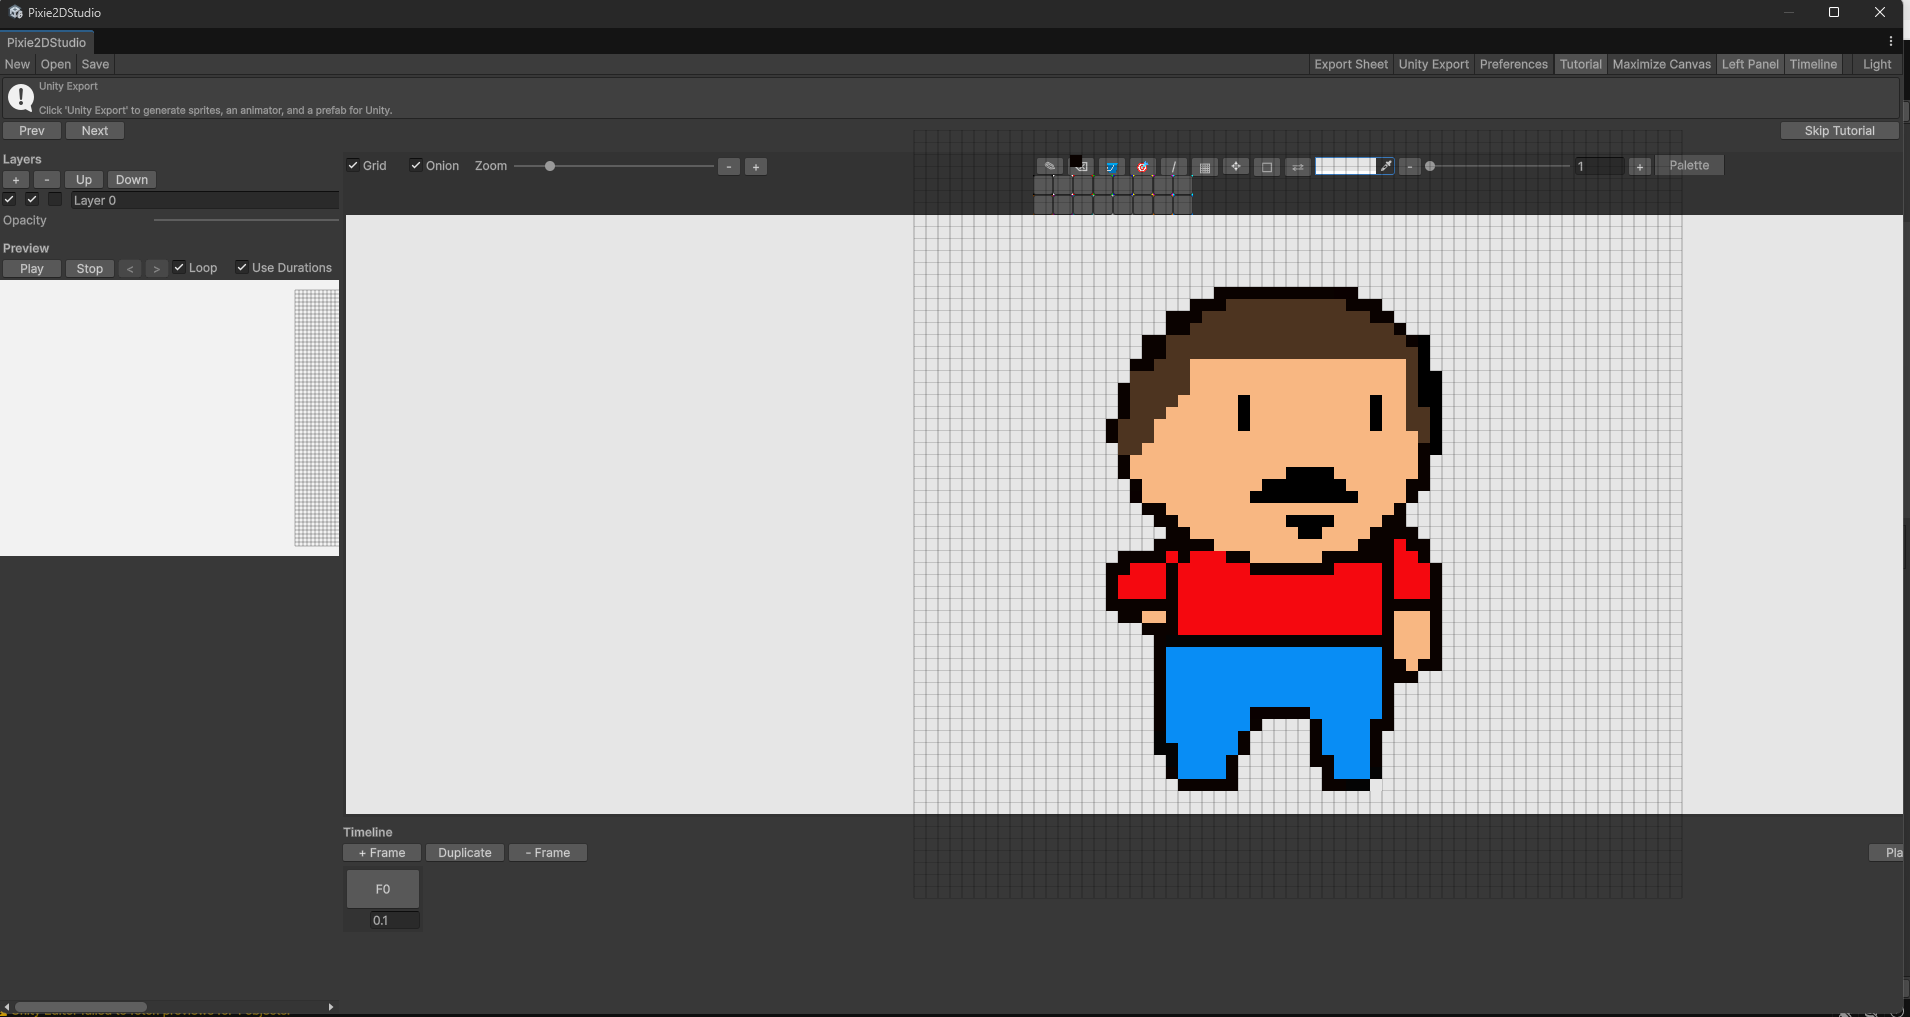Move layer Down

[x=132, y=180]
